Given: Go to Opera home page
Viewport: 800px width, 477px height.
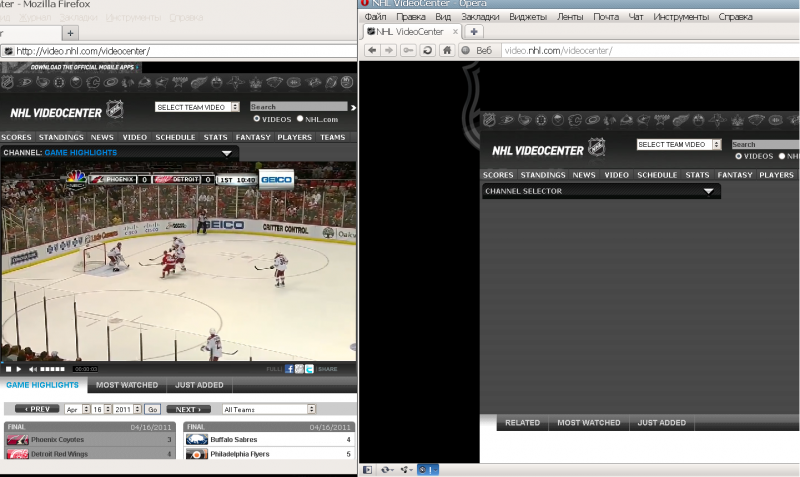Looking at the screenshot, I should 447,50.
